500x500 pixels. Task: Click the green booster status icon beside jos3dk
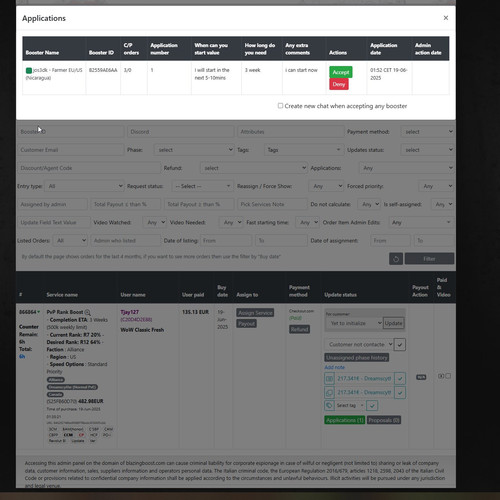29,70
